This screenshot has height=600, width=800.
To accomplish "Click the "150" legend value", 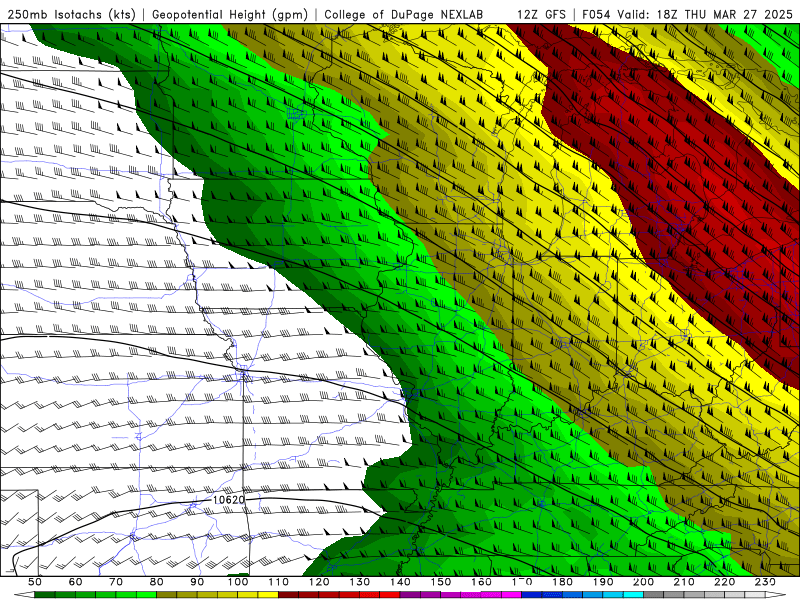I will 441,582.
